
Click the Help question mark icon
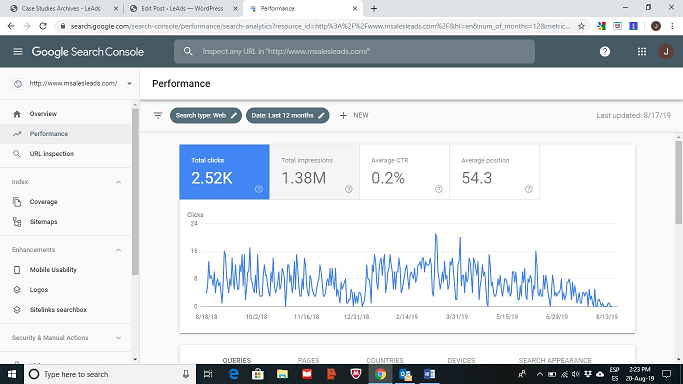605,51
